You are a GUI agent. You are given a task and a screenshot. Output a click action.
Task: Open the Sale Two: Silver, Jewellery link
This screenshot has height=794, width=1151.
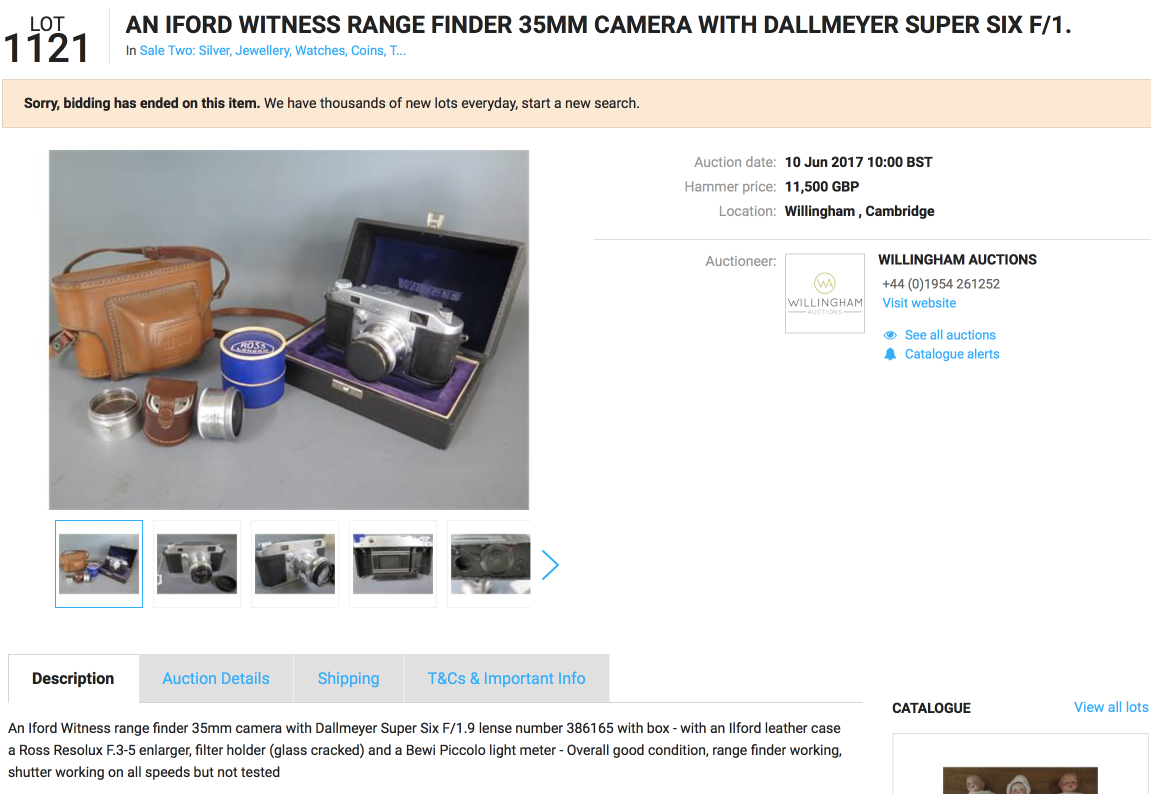[272, 51]
